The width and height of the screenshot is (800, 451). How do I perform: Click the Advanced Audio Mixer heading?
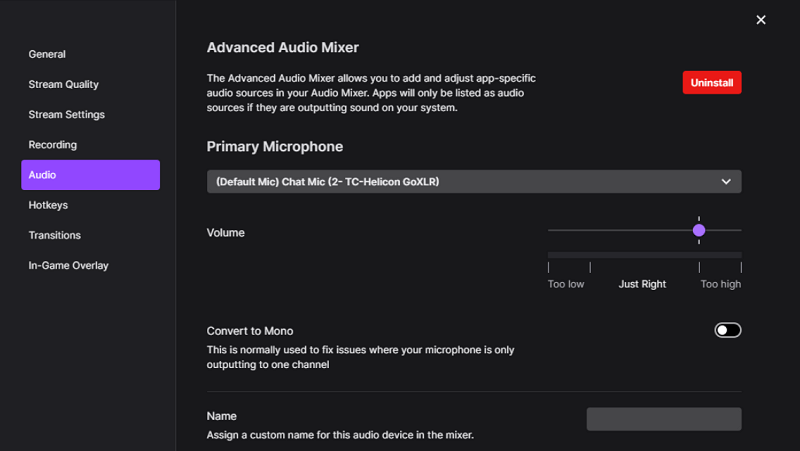pyautogui.click(x=282, y=47)
